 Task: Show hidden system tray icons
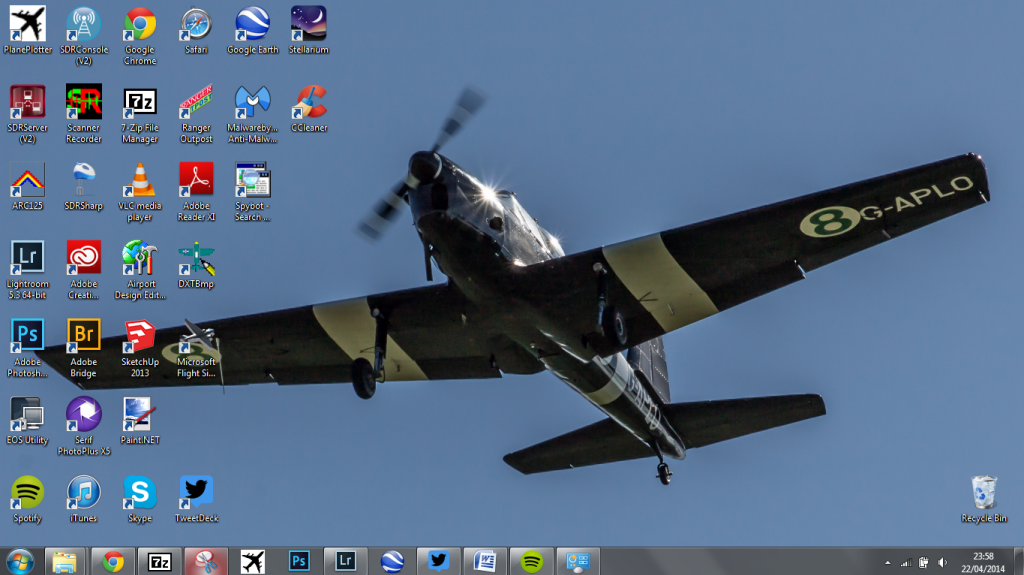(888, 563)
